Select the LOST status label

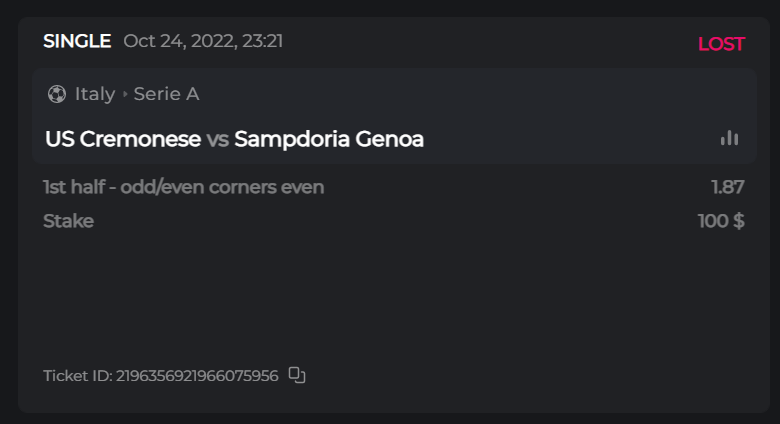click(721, 44)
